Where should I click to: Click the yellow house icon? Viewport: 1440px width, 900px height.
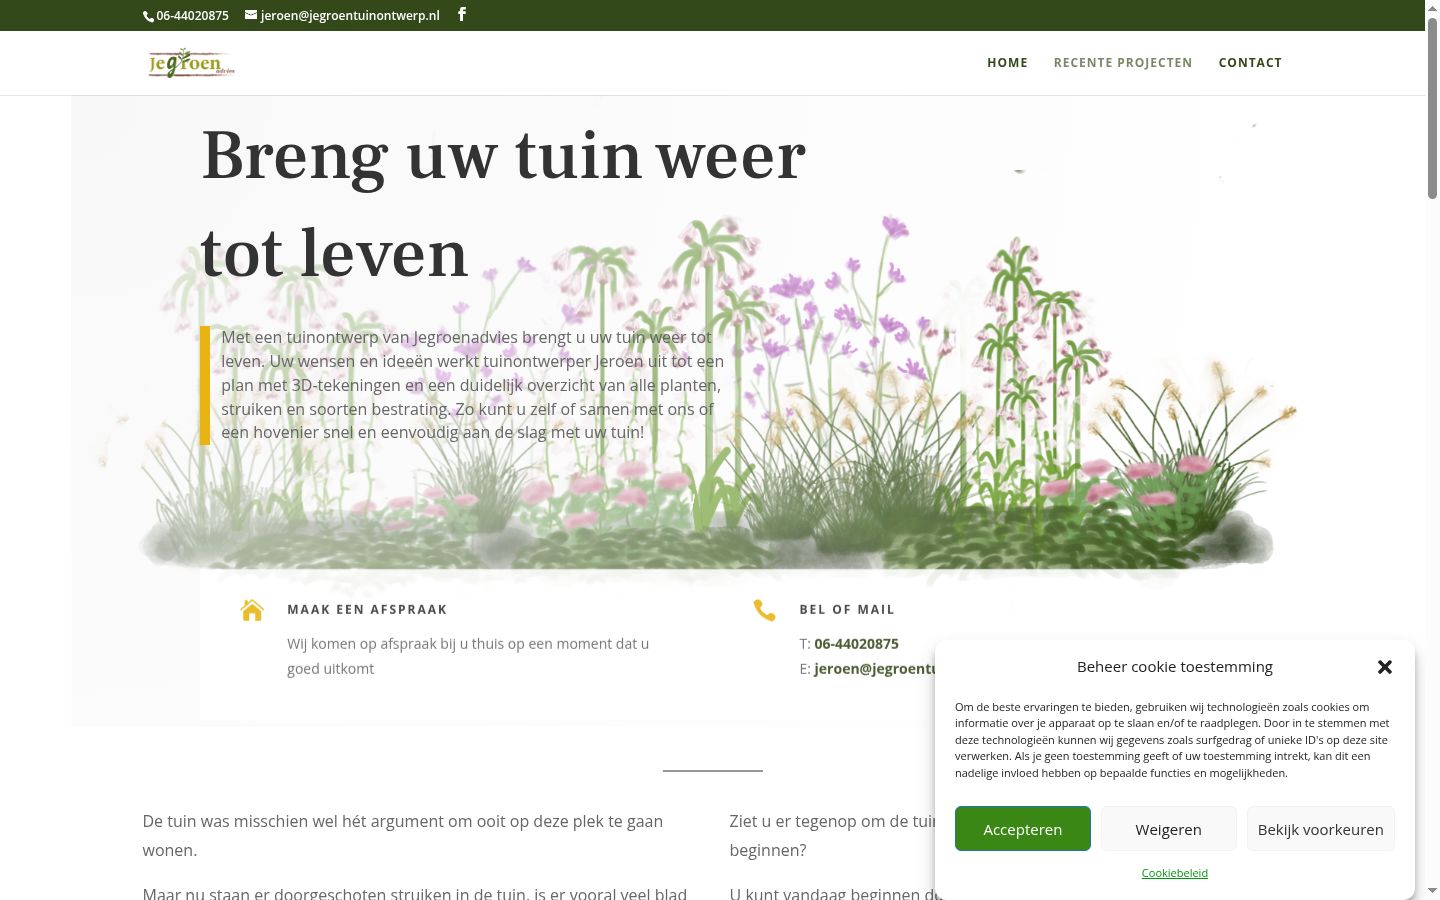click(x=252, y=610)
